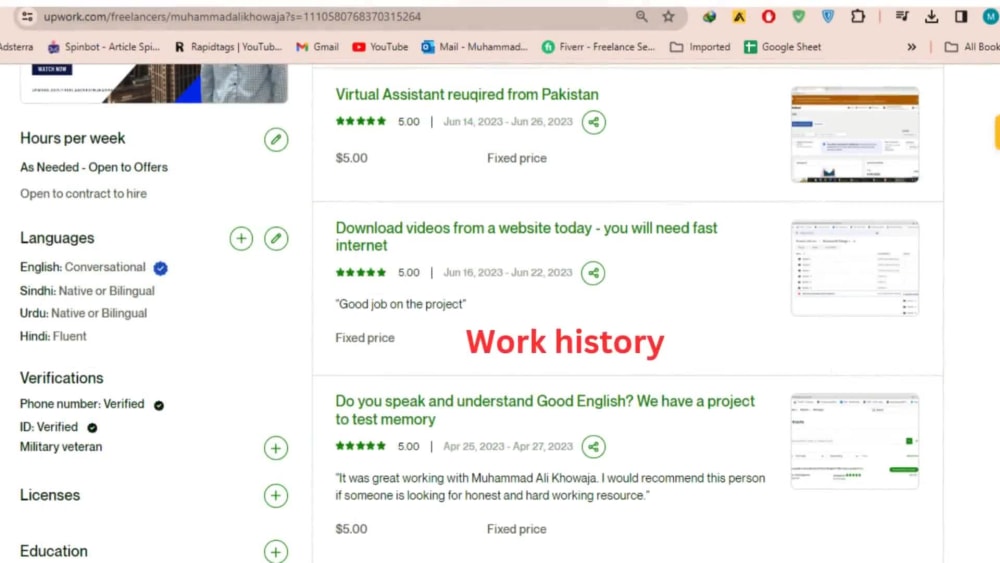Click five-star rating on Virtual Assistant job
Image resolution: width=1000 pixels, height=563 pixels.
point(361,121)
